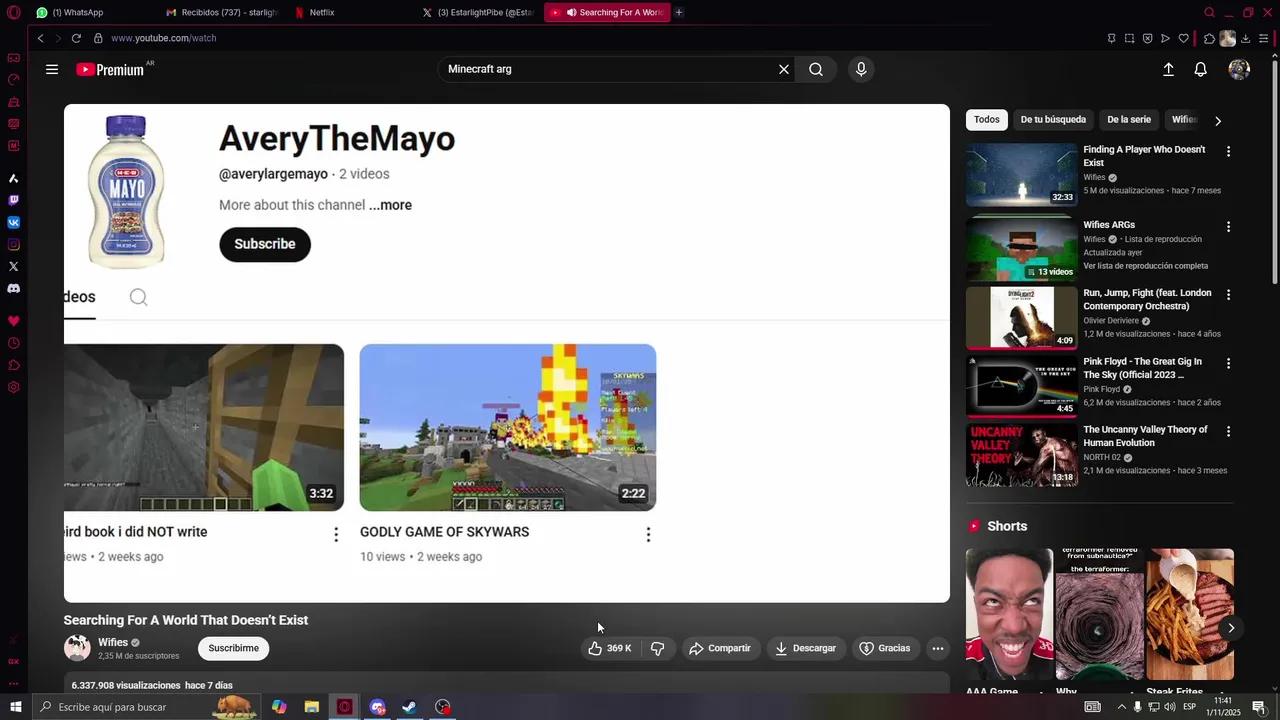Screen dimensions: 1280x720
Task: Show next Shorts with arrow
Action: coord(1231,628)
